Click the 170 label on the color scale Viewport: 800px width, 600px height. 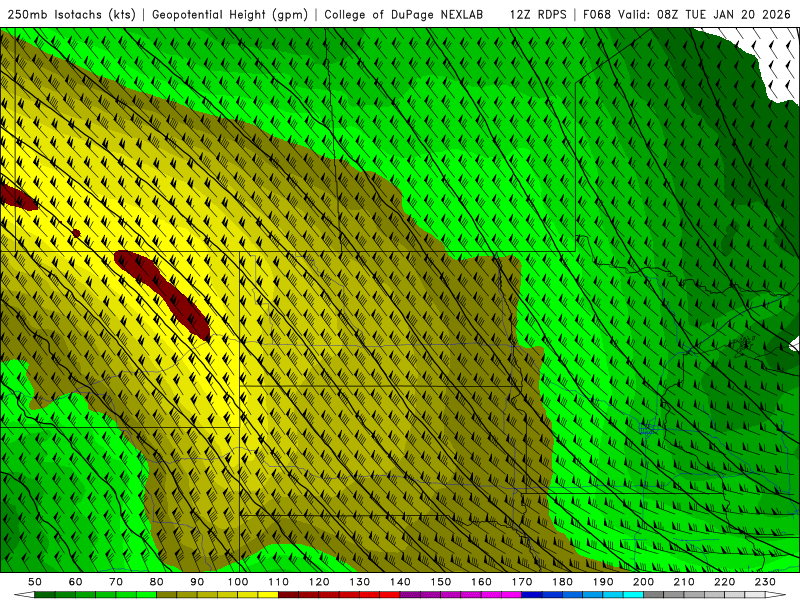click(522, 582)
